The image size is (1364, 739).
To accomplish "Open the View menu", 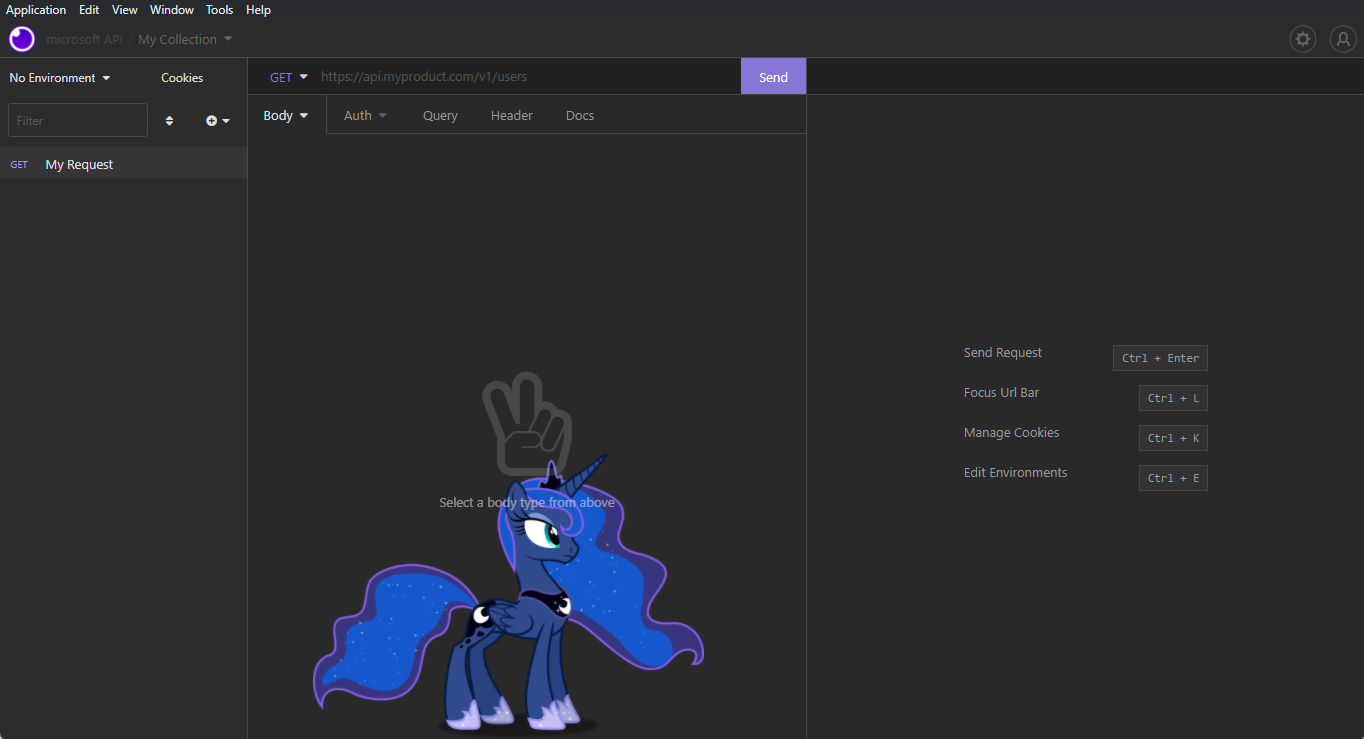I will [125, 10].
